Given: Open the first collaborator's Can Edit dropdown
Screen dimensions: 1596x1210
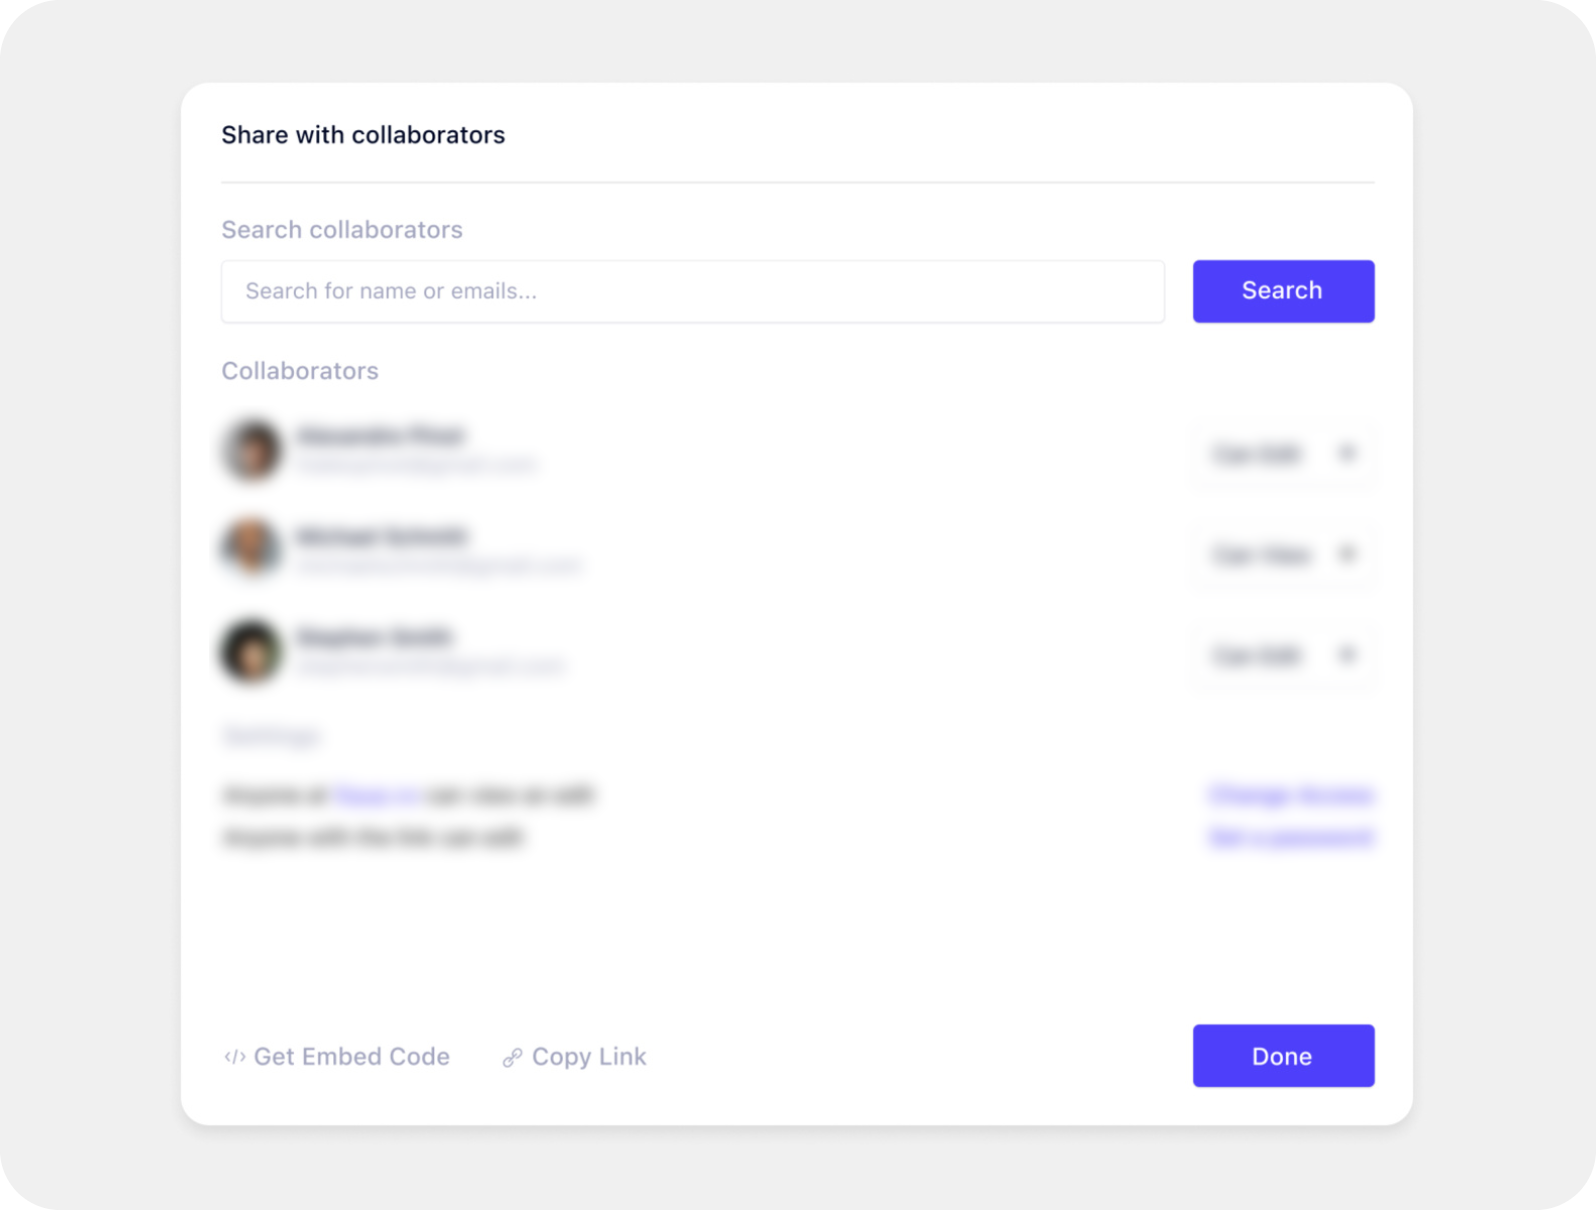Looking at the screenshot, I should point(1283,454).
